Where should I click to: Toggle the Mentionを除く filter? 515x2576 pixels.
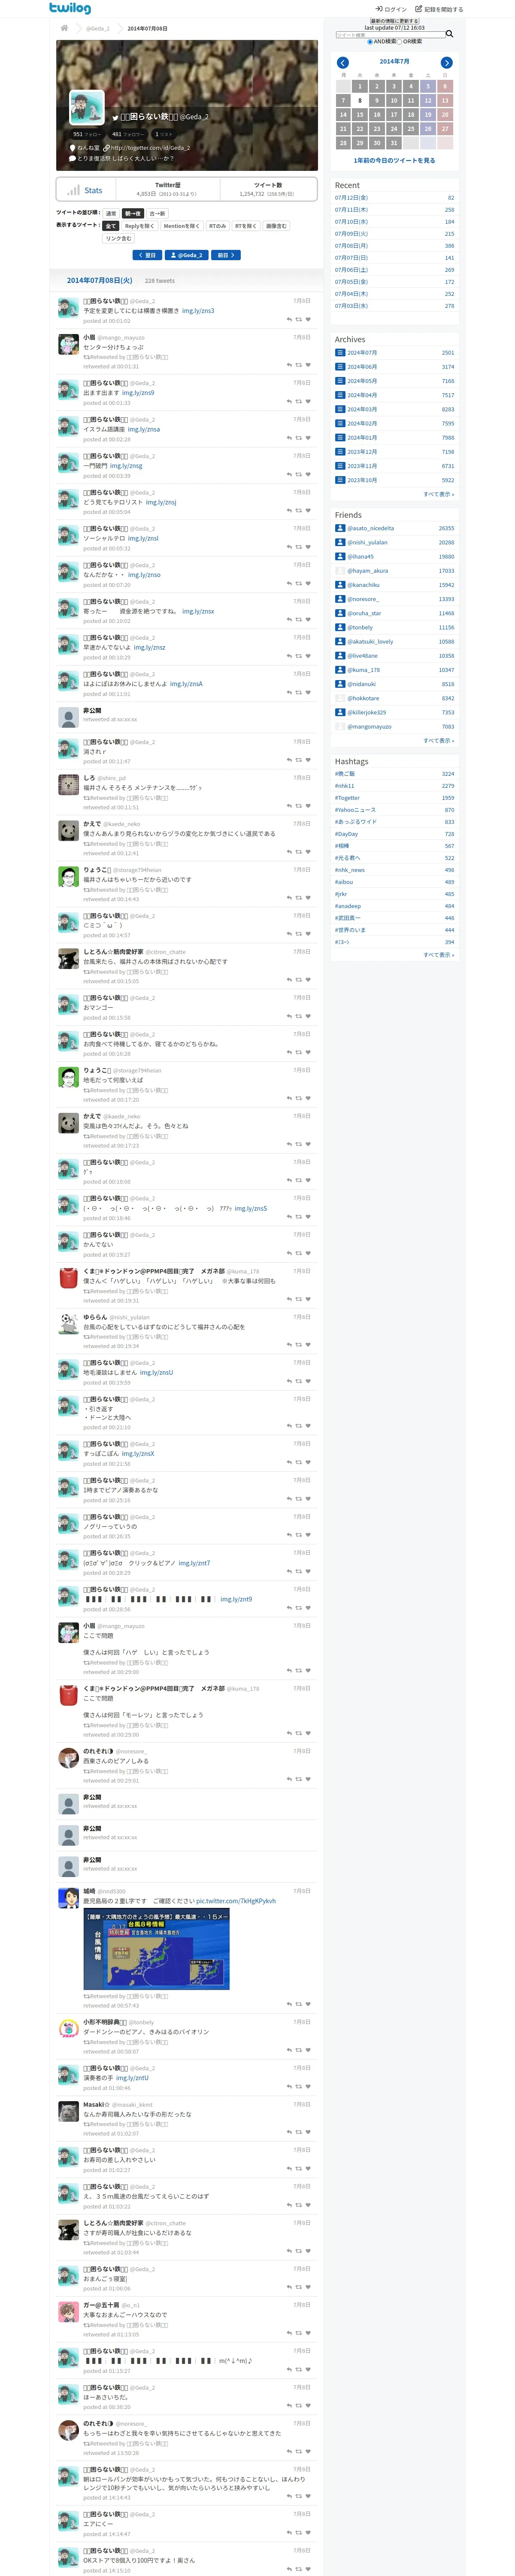pos(181,226)
